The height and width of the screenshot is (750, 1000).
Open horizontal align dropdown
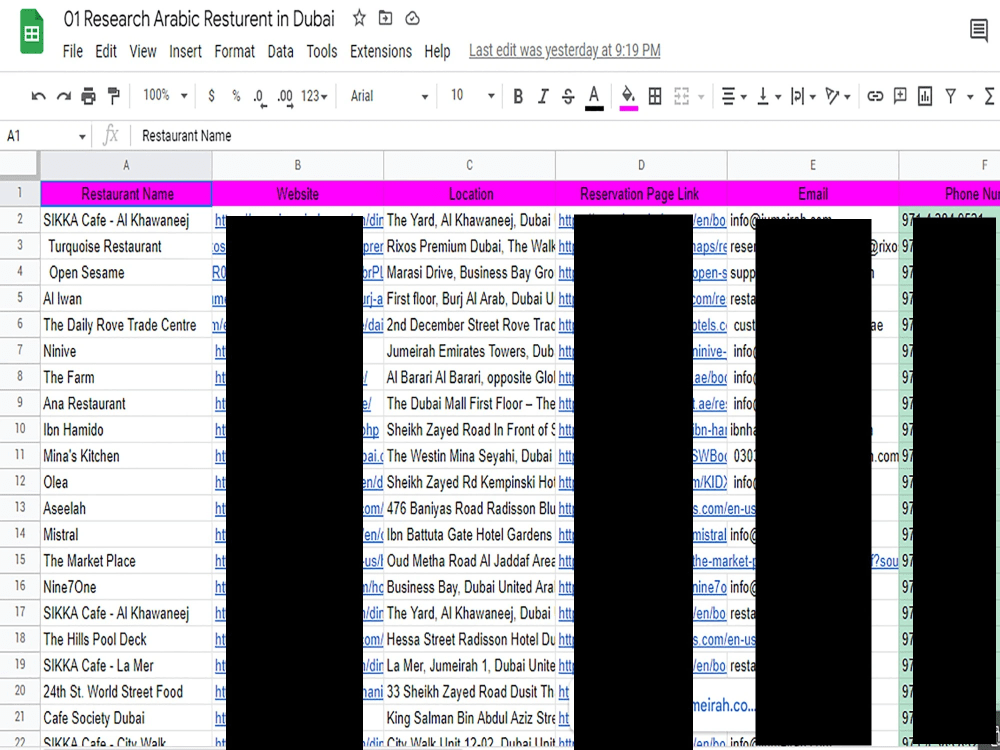click(x=733, y=96)
